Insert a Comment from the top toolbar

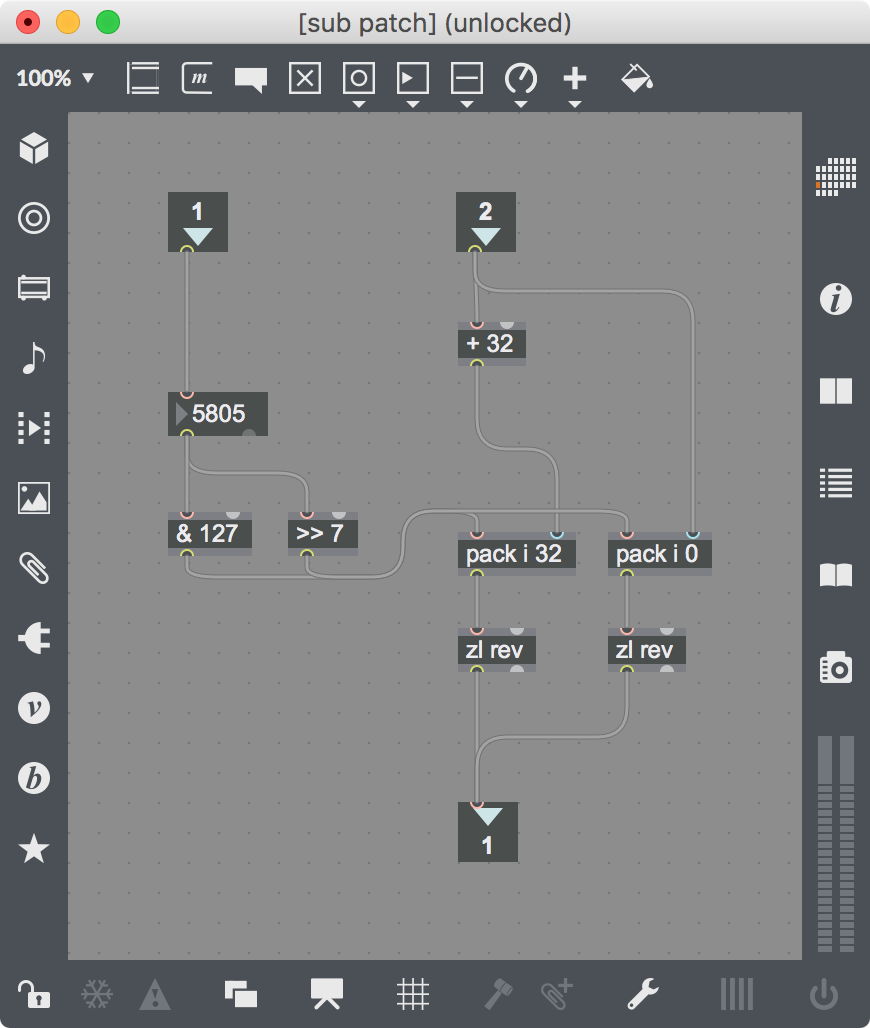pos(250,78)
